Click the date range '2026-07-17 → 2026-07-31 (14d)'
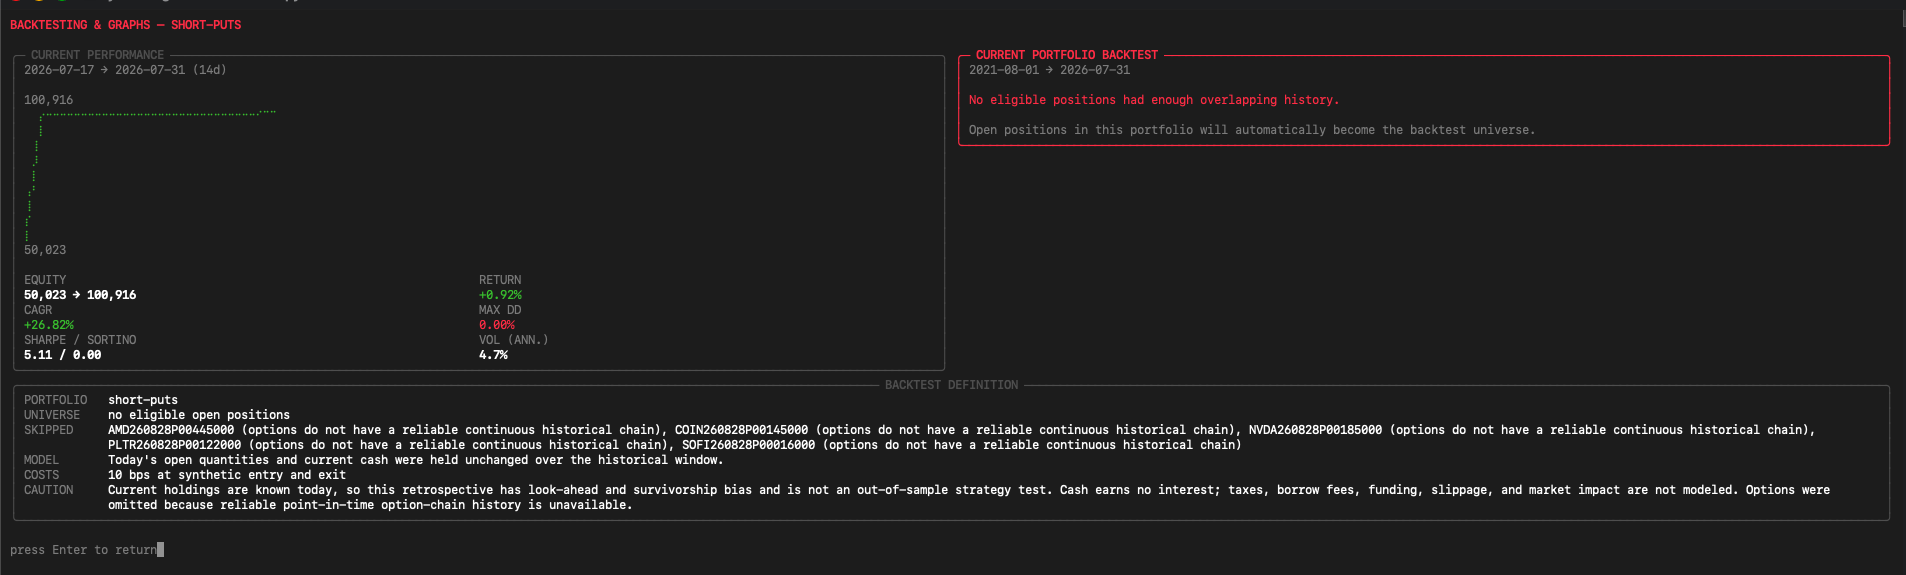1906x575 pixels. 125,70
